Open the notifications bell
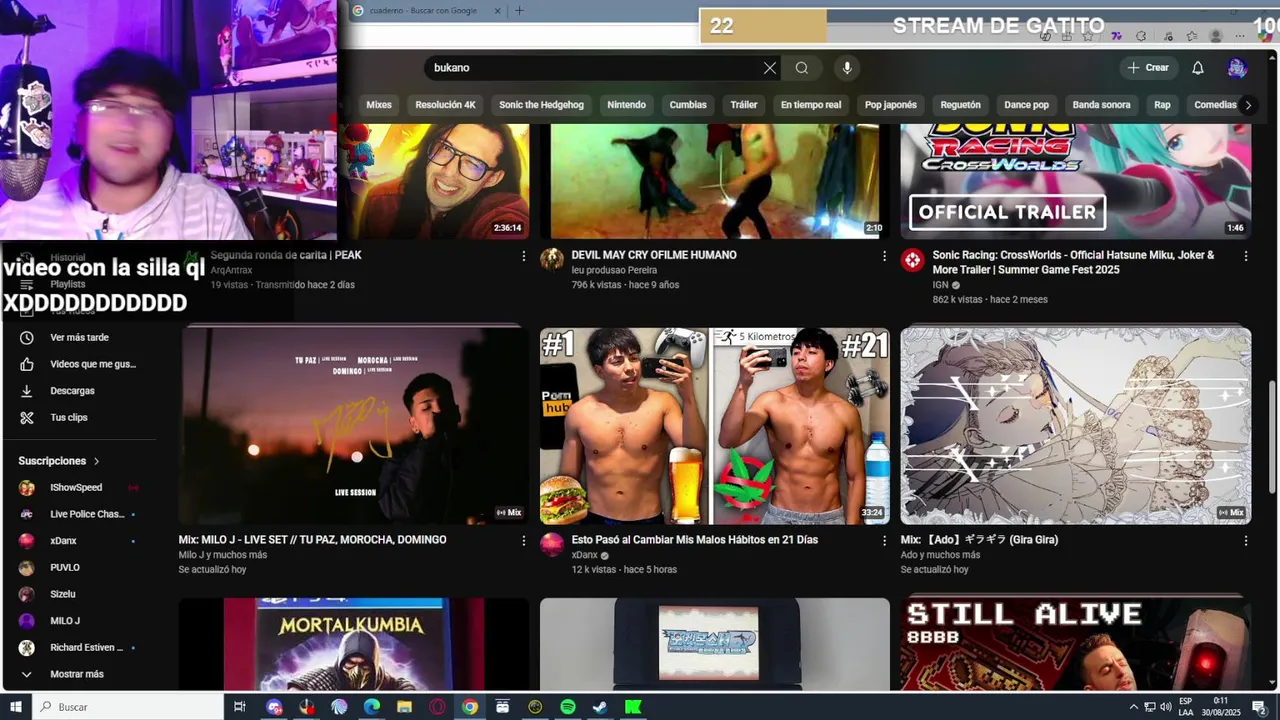1280x720 pixels. point(1198,68)
